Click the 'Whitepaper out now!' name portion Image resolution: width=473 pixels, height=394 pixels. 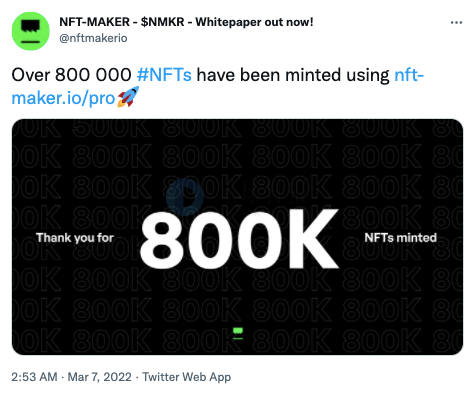[254, 22]
